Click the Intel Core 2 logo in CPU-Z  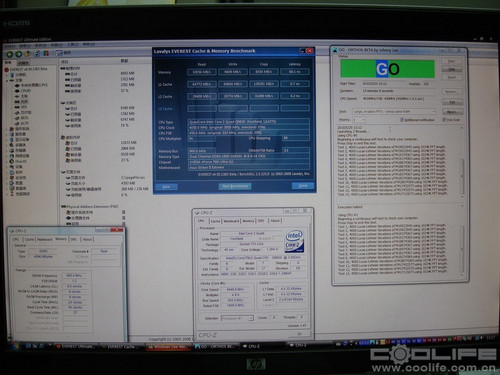coord(294,241)
